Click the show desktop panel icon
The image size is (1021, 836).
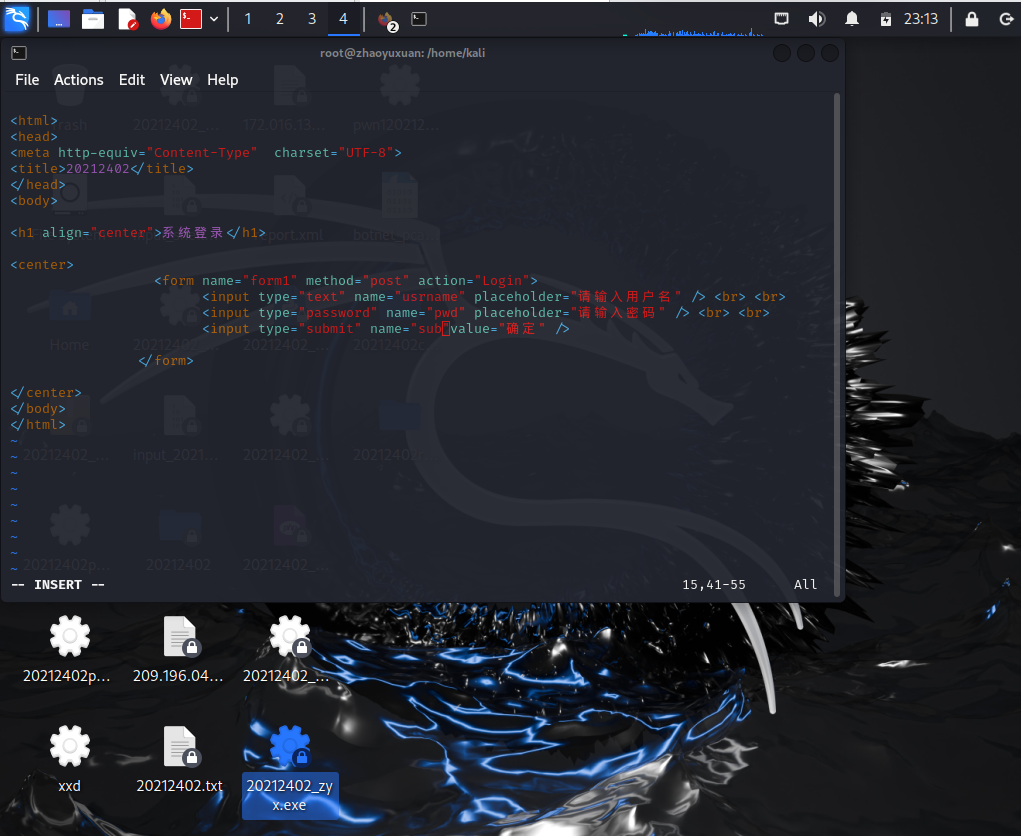coord(59,20)
